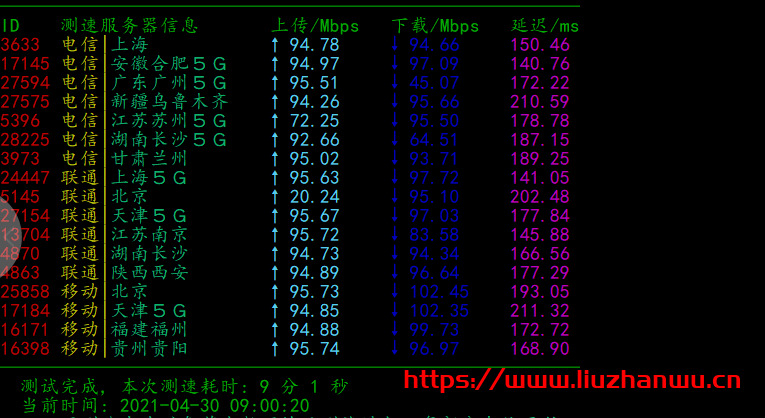The height and width of the screenshot is (418, 765).
Task: Open the www.liuzhanwu.cn watermark link
Action: pyautogui.click(x=571, y=381)
